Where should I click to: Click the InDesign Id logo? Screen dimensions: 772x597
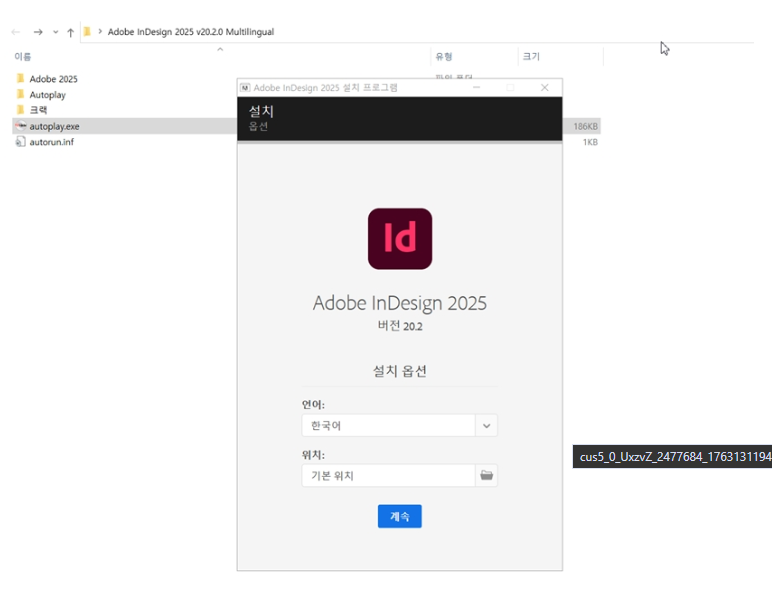point(400,239)
